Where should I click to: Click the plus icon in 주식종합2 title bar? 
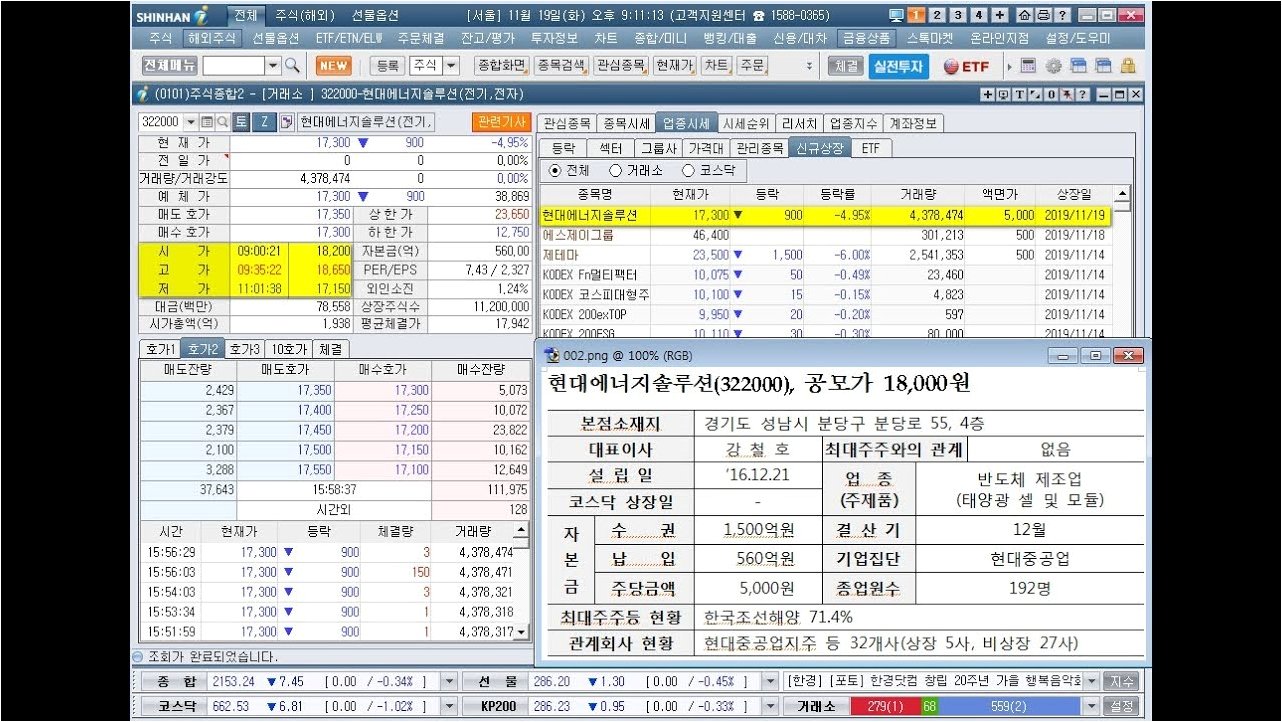point(988,94)
